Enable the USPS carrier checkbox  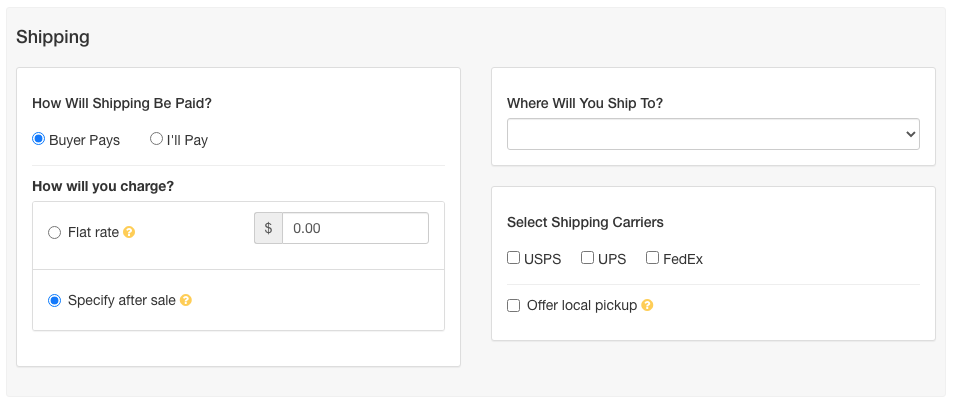pyautogui.click(x=514, y=258)
